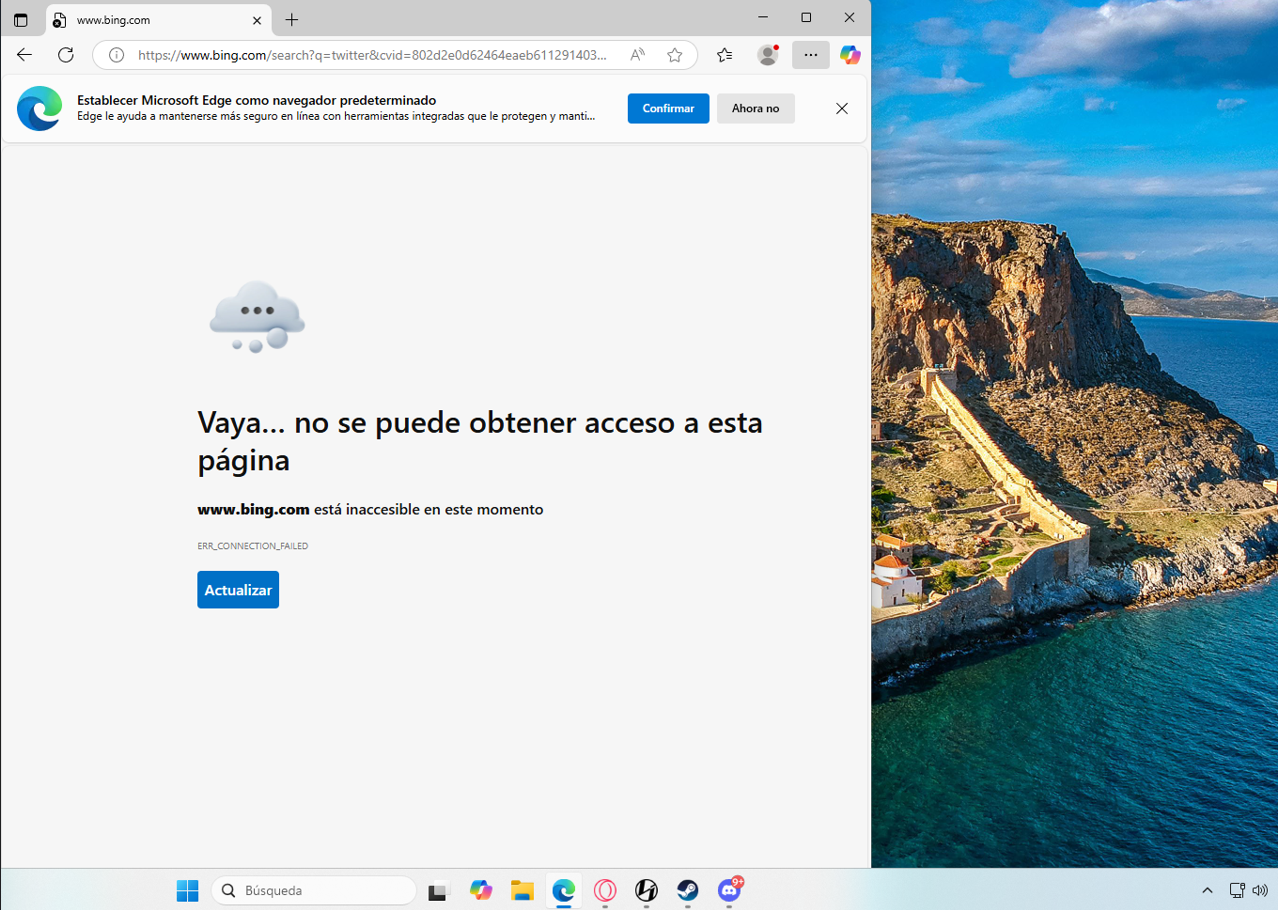Maximize the Edge window
The width and height of the screenshot is (1278, 910).
[x=806, y=17]
